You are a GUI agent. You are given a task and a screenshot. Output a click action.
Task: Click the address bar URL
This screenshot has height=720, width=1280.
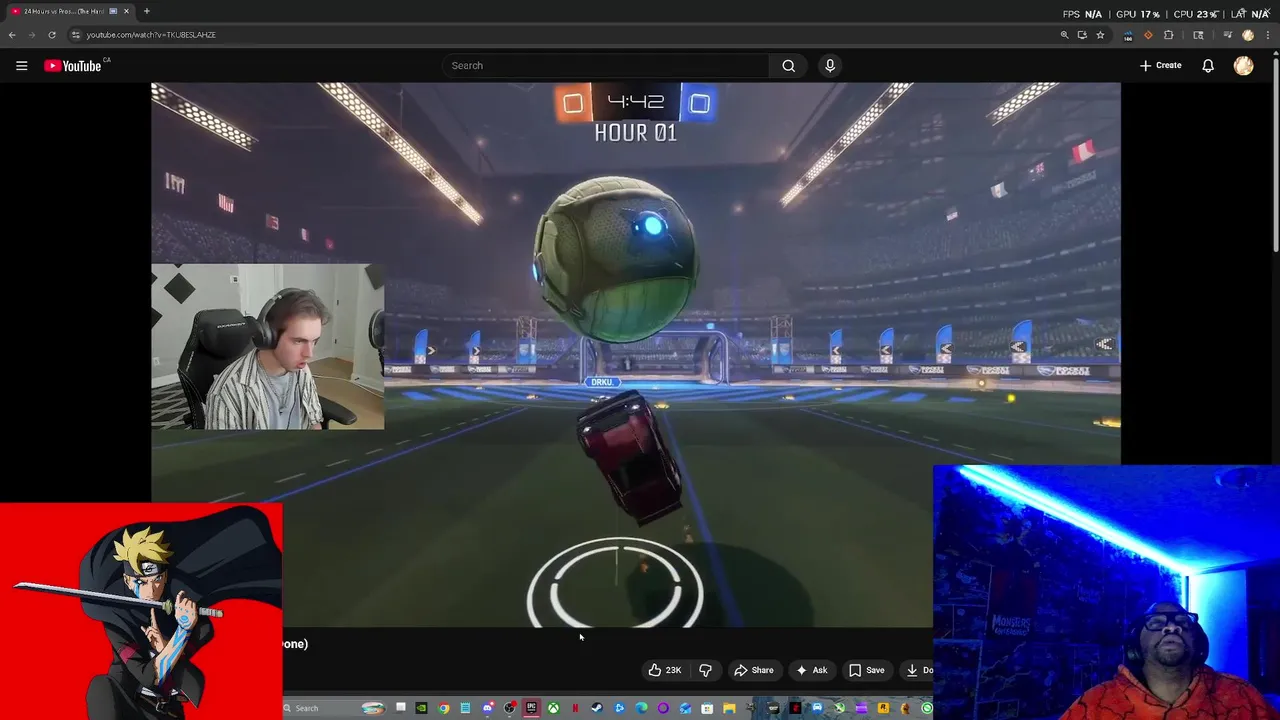click(151, 35)
